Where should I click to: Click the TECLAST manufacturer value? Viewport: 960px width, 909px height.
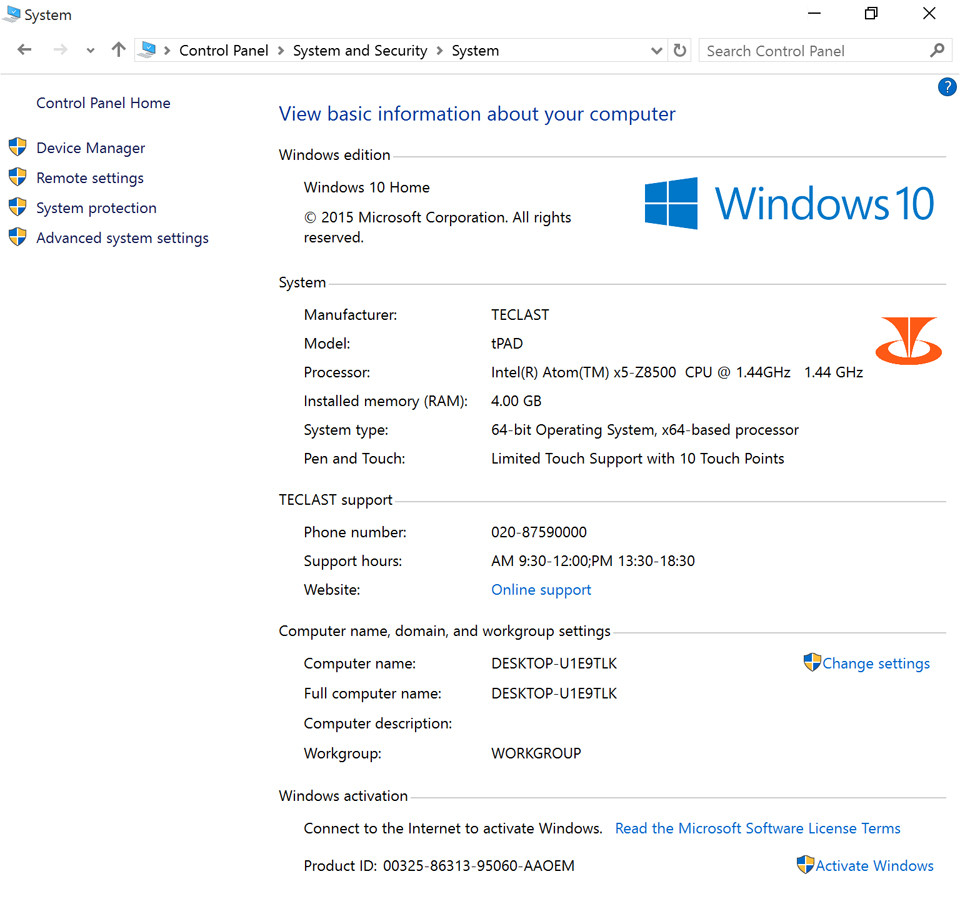click(520, 315)
